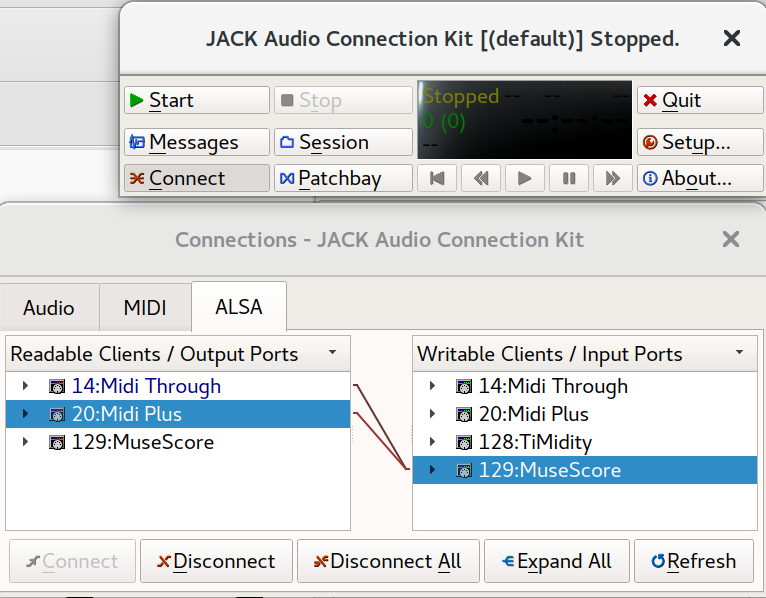Screen dimensions: 766x598
Task: Click the play transport button
Action: tap(525, 178)
